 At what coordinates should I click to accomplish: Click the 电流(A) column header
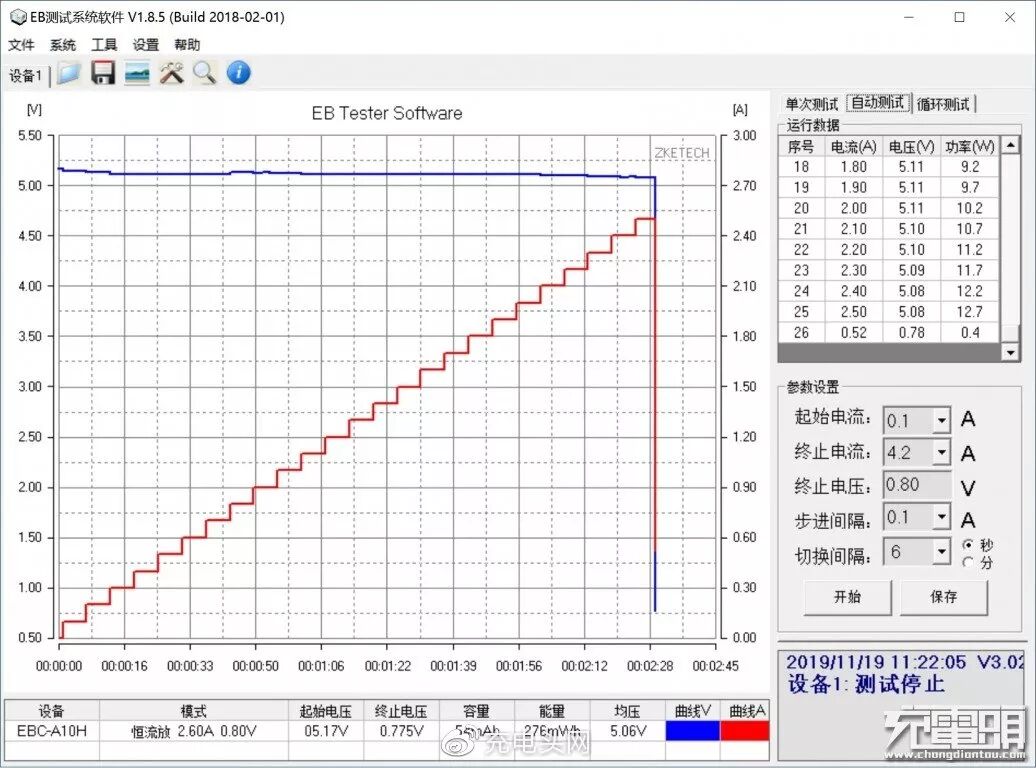pyautogui.click(x=854, y=146)
